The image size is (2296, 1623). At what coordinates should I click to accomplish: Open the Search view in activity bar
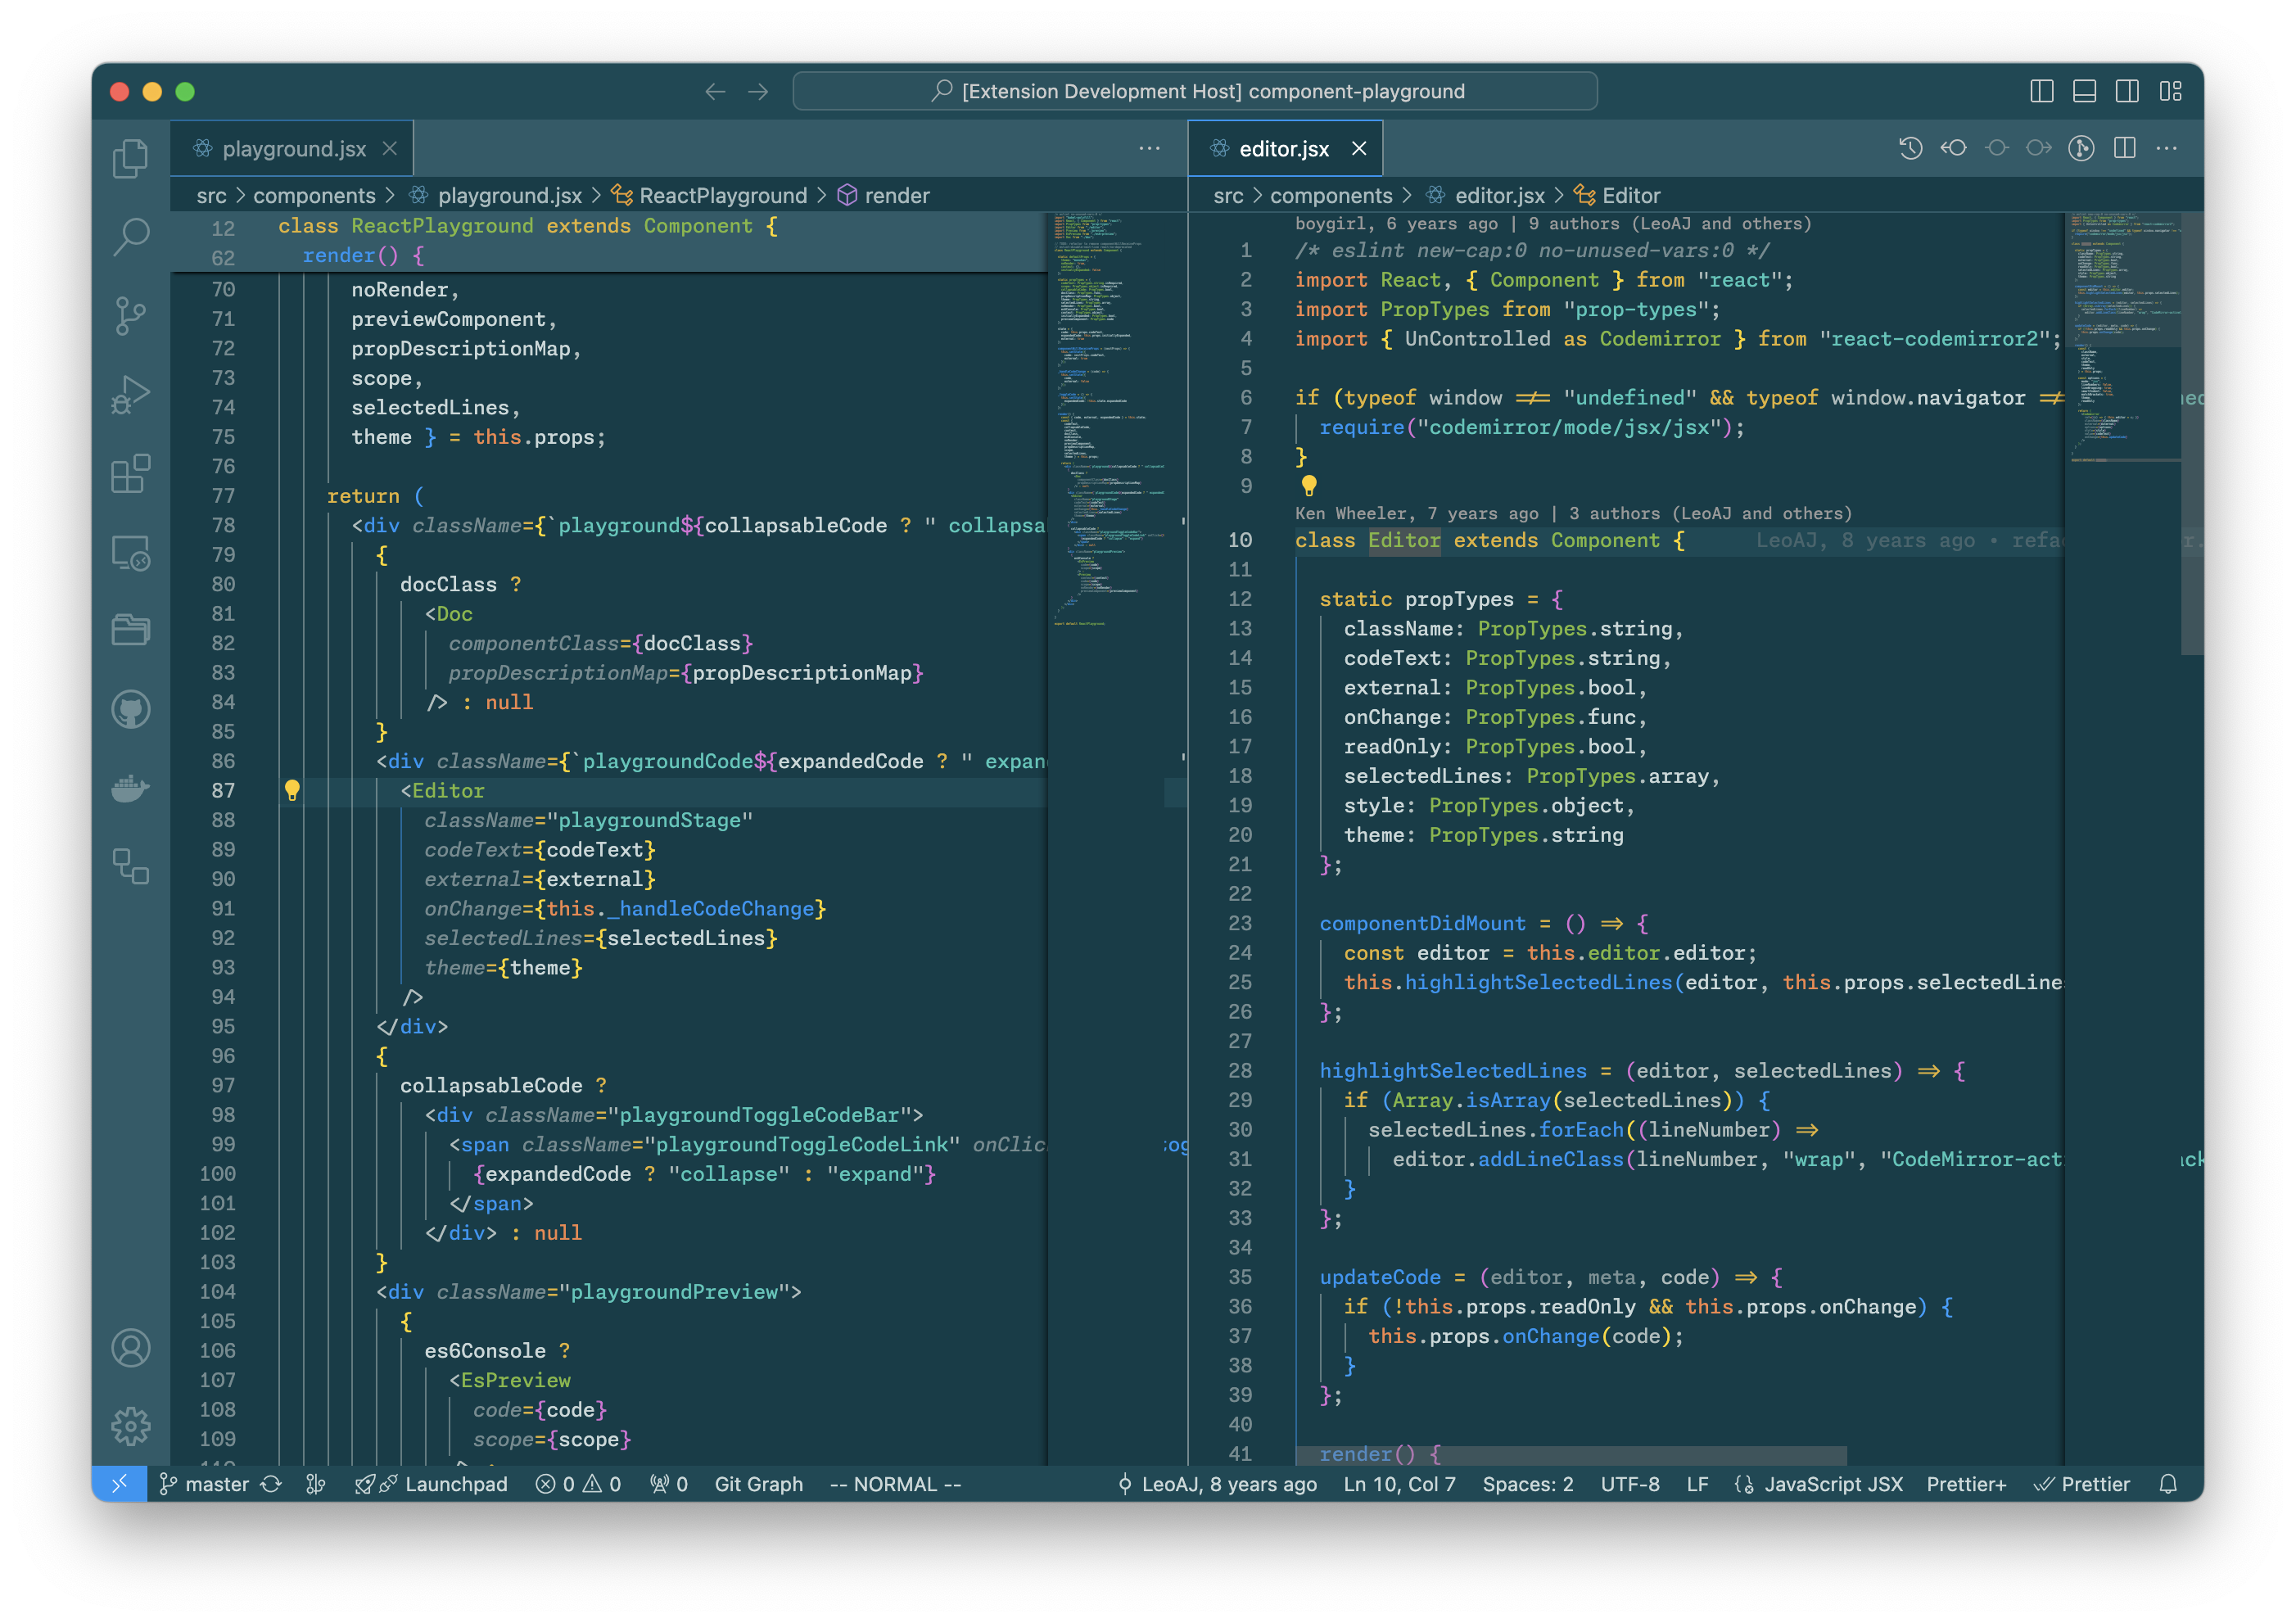(x=130, y=237)
